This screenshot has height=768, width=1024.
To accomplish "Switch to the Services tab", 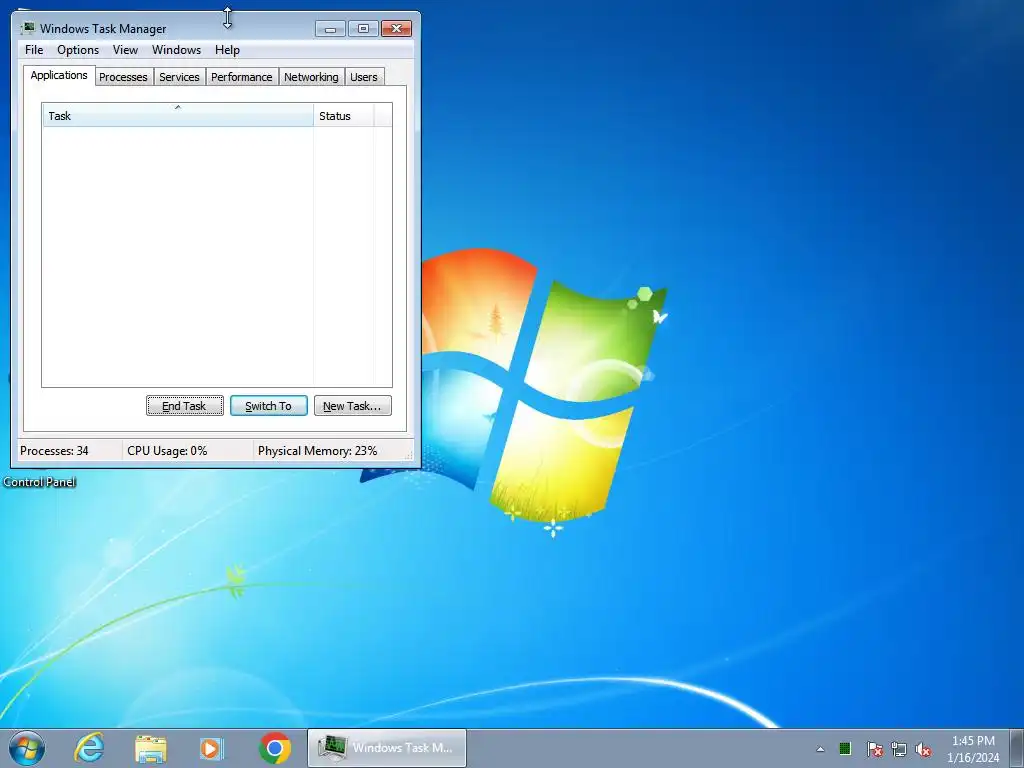I will pos(179,77).
